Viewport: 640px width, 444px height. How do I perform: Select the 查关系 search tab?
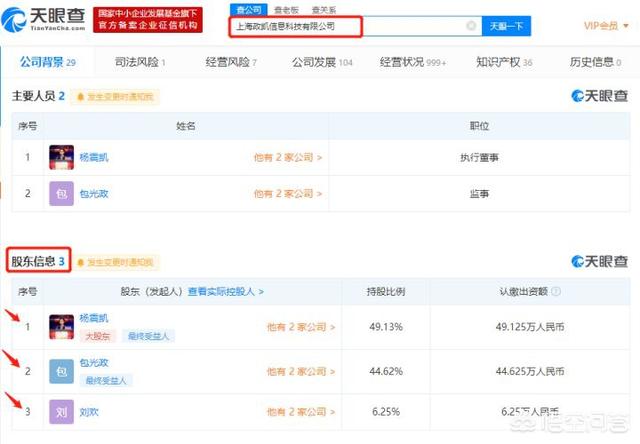tap(324, 10)
